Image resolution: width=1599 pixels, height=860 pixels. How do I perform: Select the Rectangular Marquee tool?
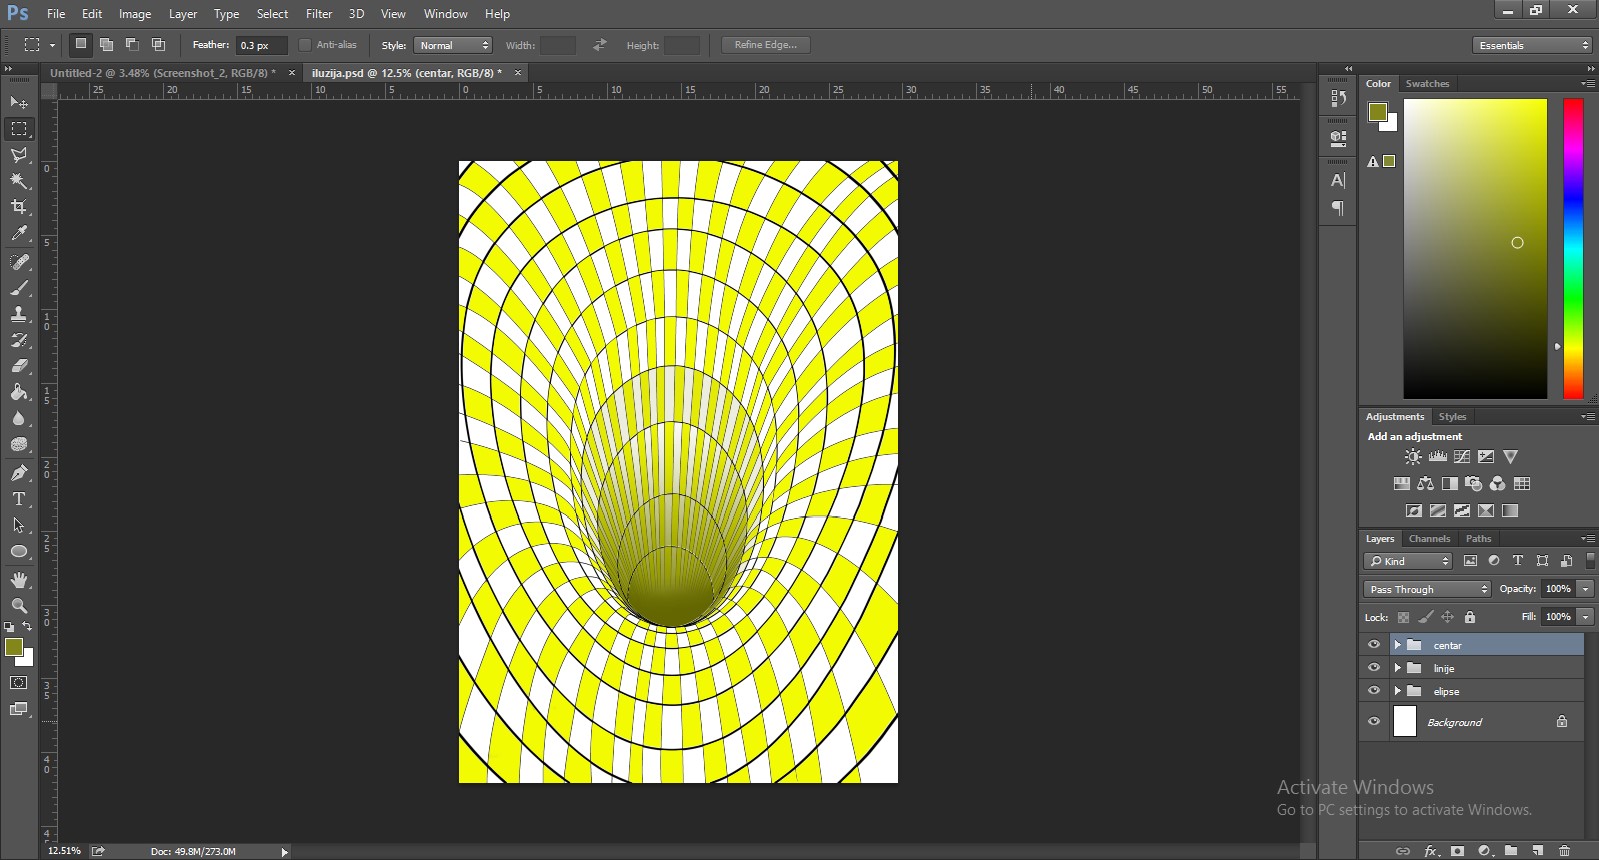point(19,129)
